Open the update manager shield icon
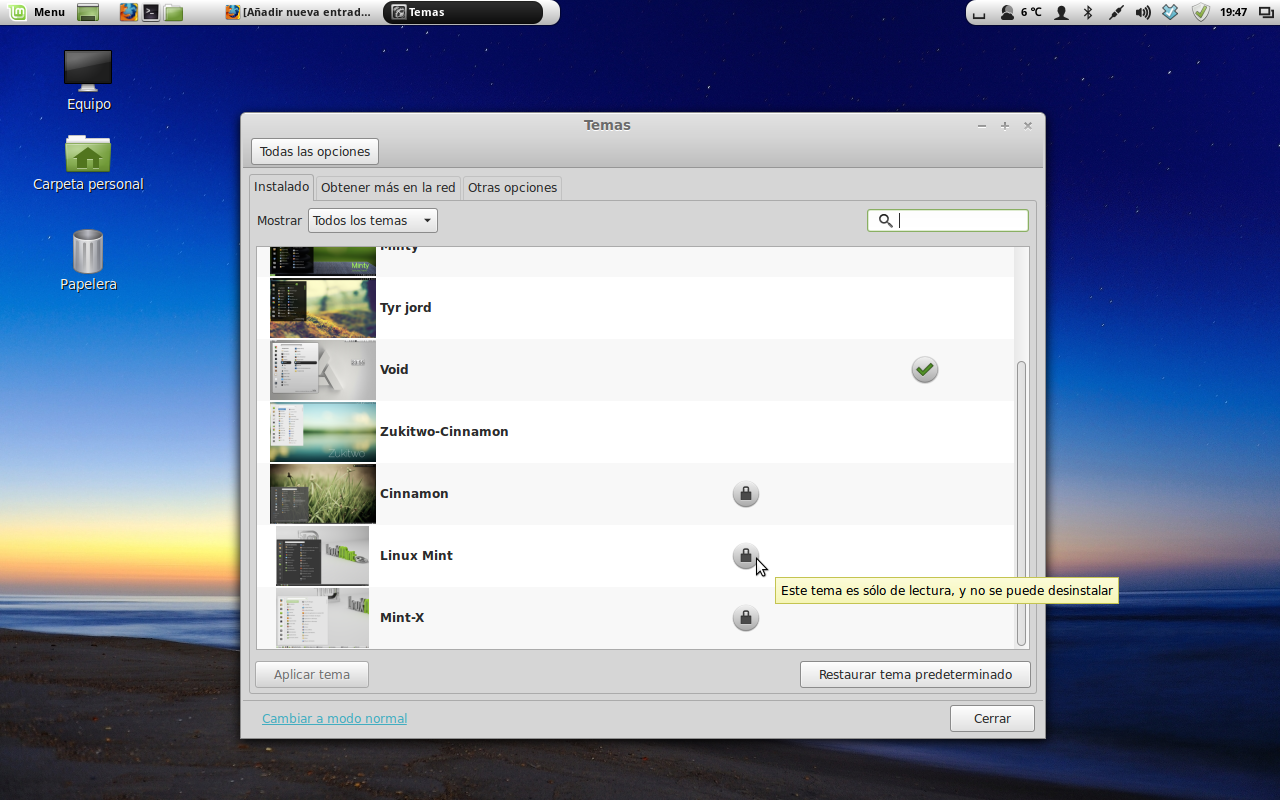The height and width of the screenshot is (800, 1280). pos(1200,12)
